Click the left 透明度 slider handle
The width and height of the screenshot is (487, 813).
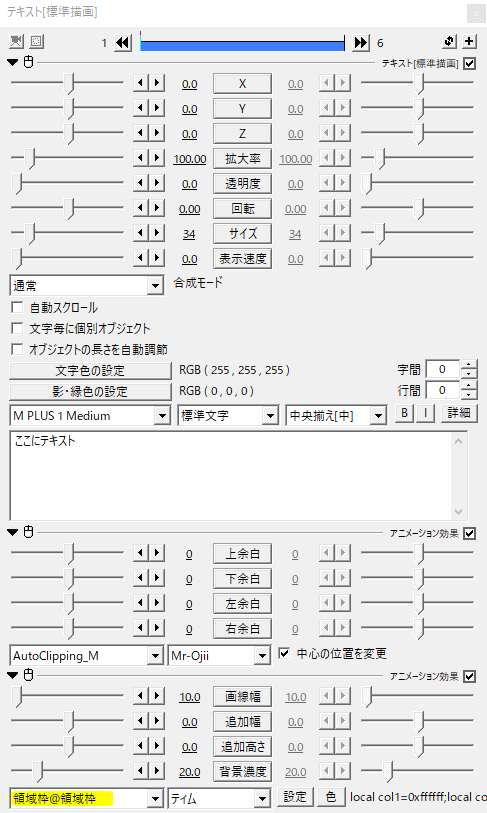point(17,184)
